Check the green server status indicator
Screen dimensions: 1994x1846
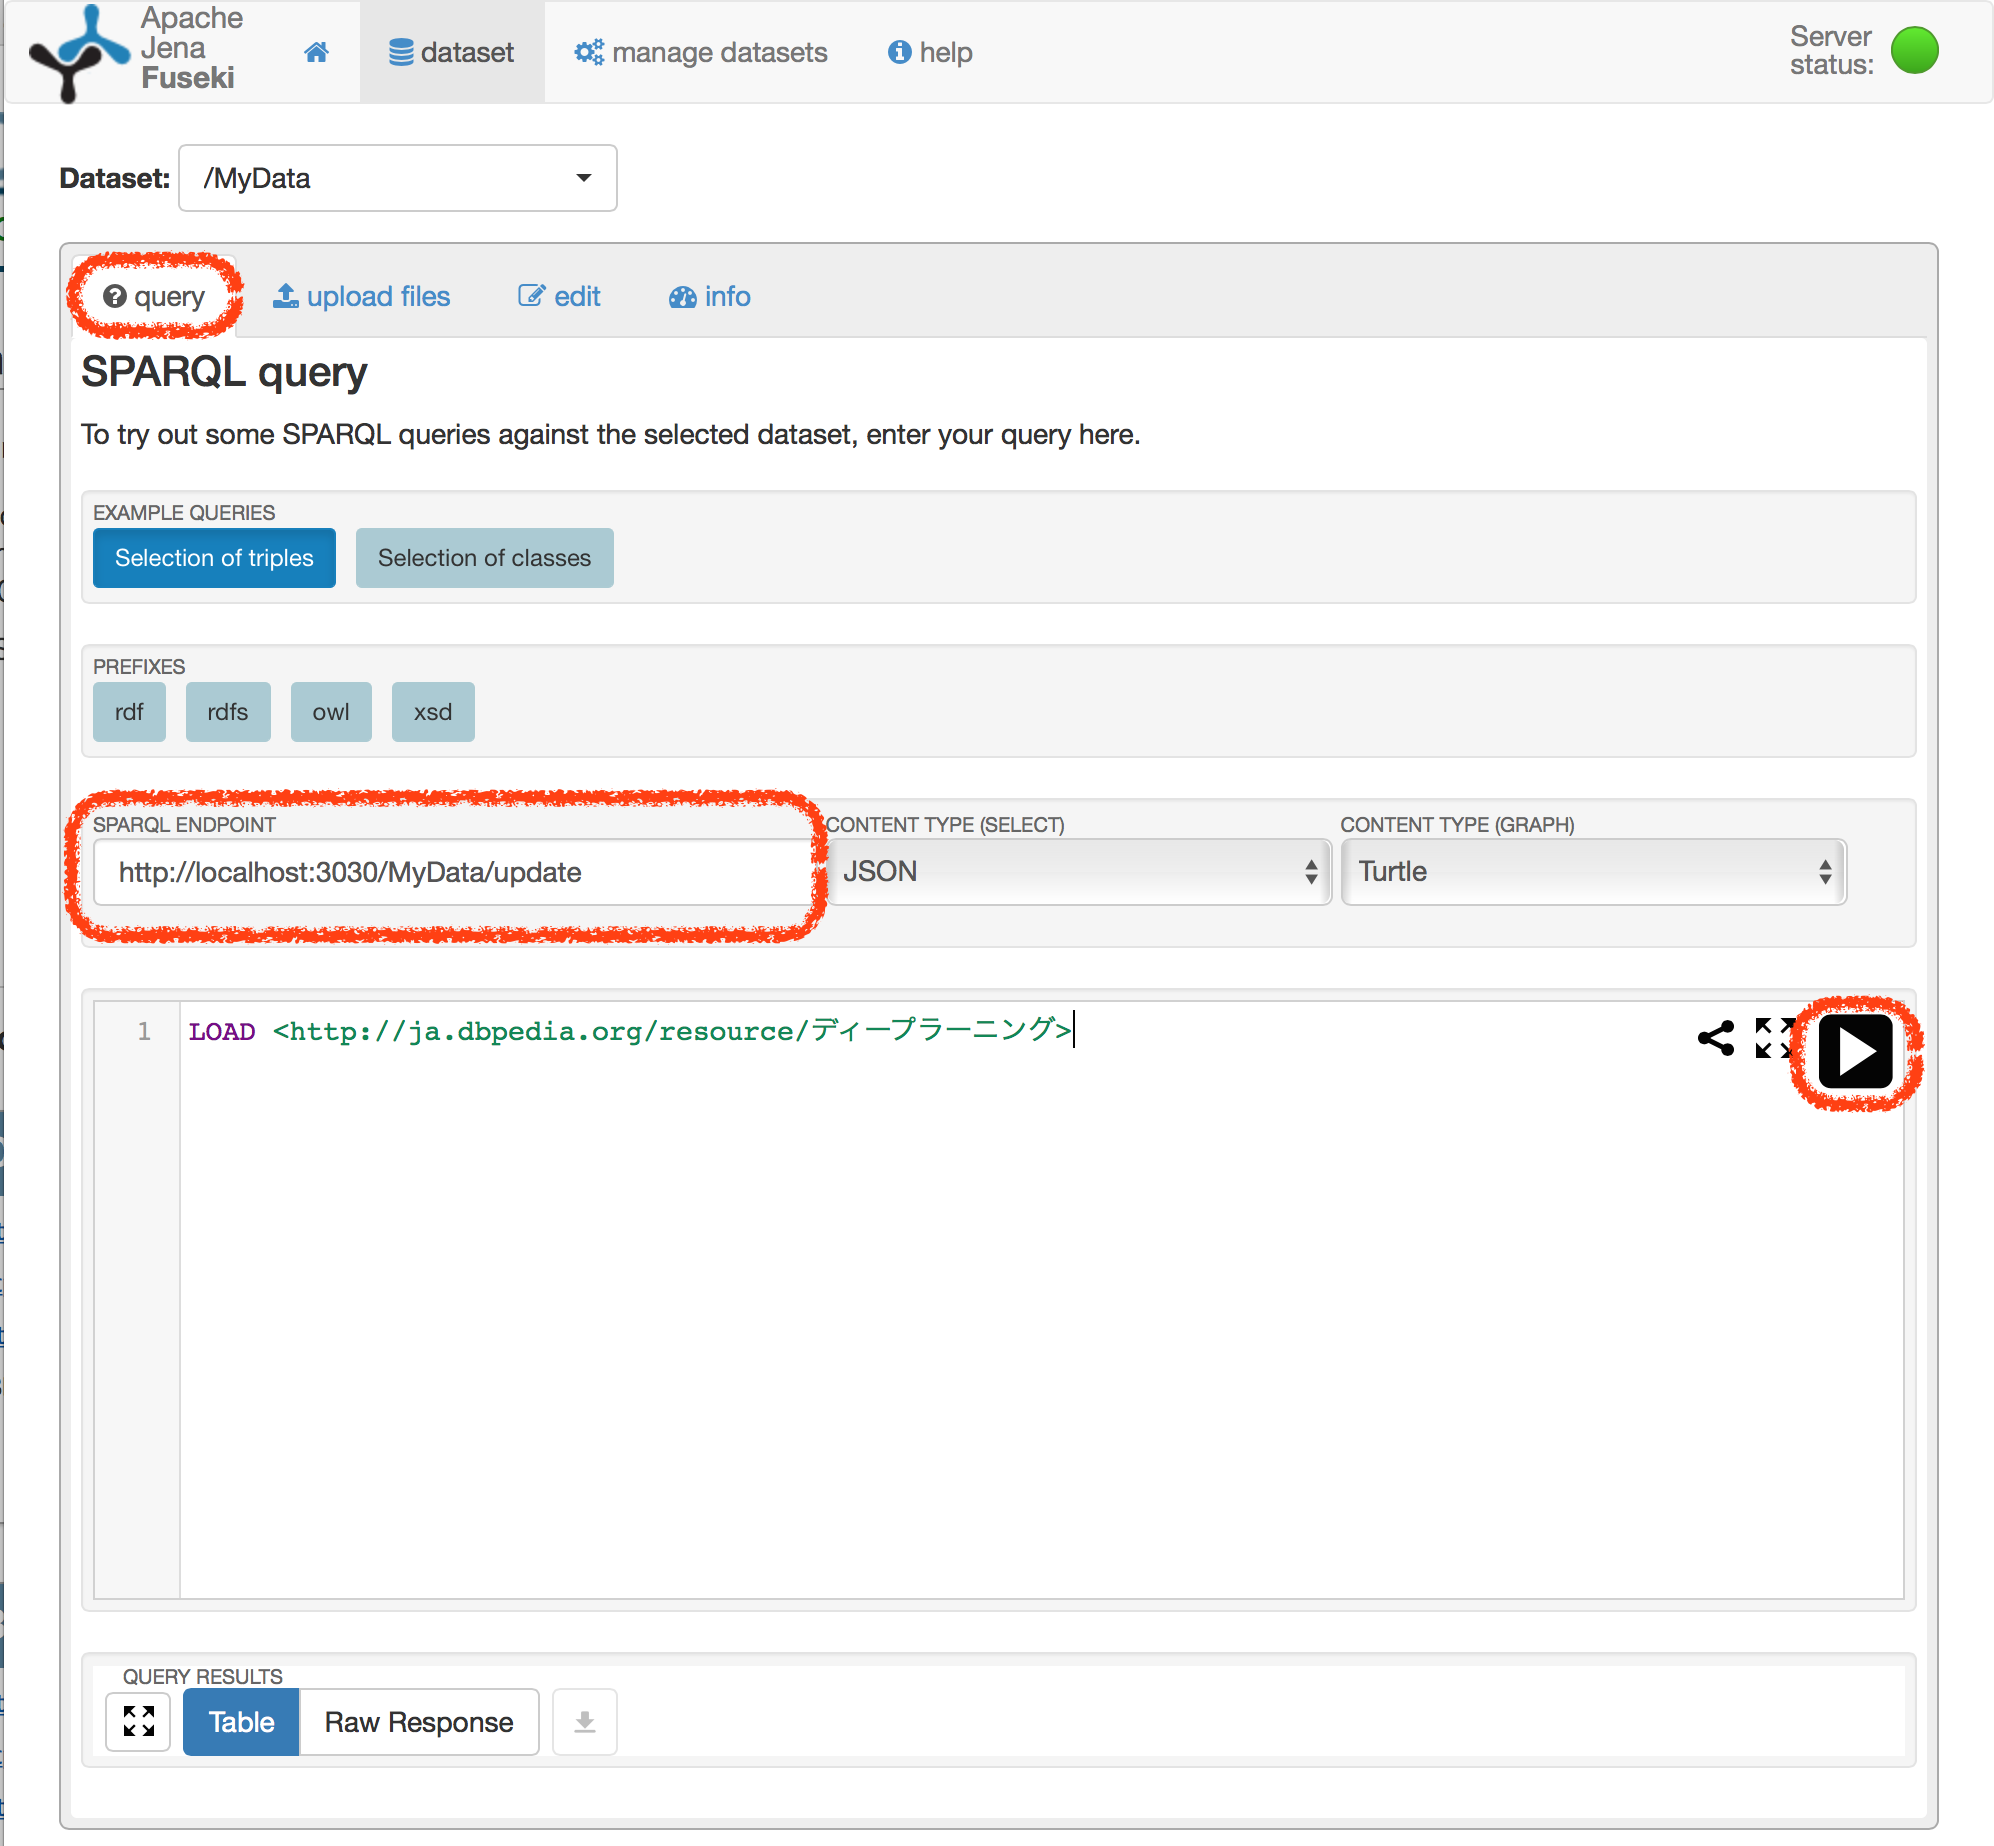pyautogui.click(x=1915, y=50)
